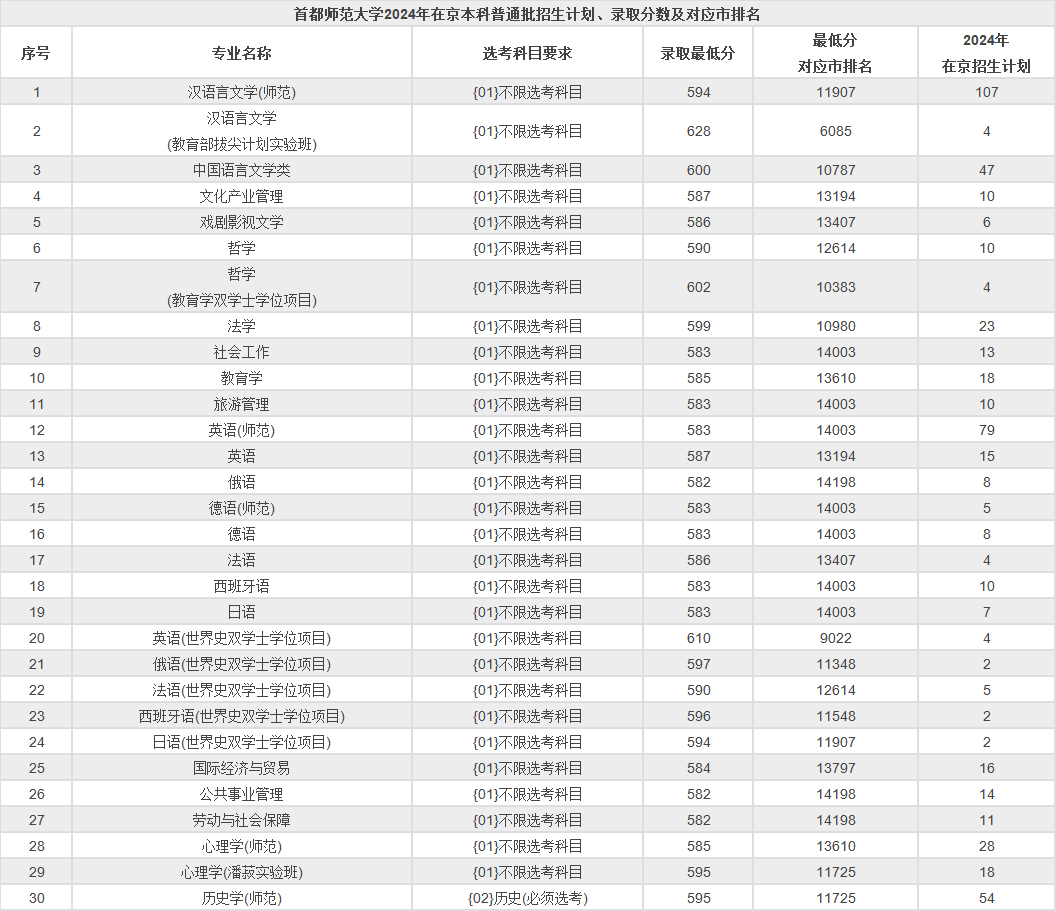Click major 日语(世界史双学士学位项目)
Image resolution: width=1056 pixels, height=911 pixels.
click(242, 742)
